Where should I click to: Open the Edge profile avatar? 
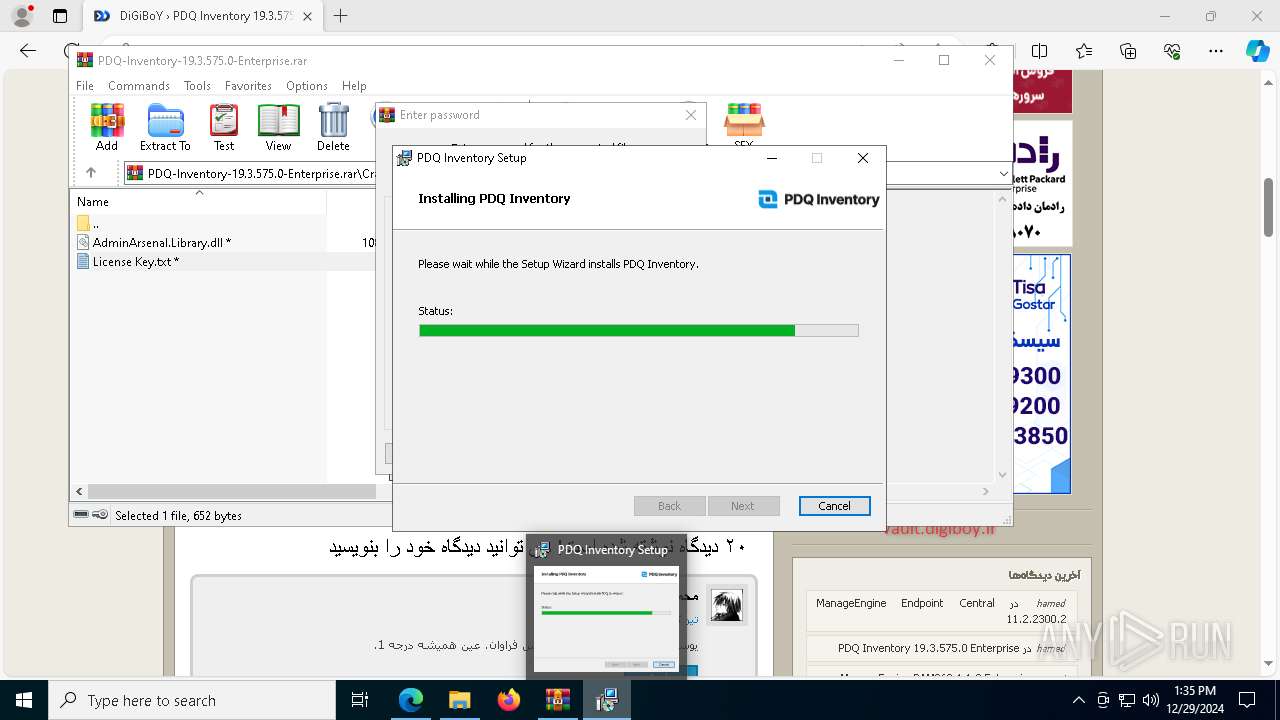coord(21,16)
